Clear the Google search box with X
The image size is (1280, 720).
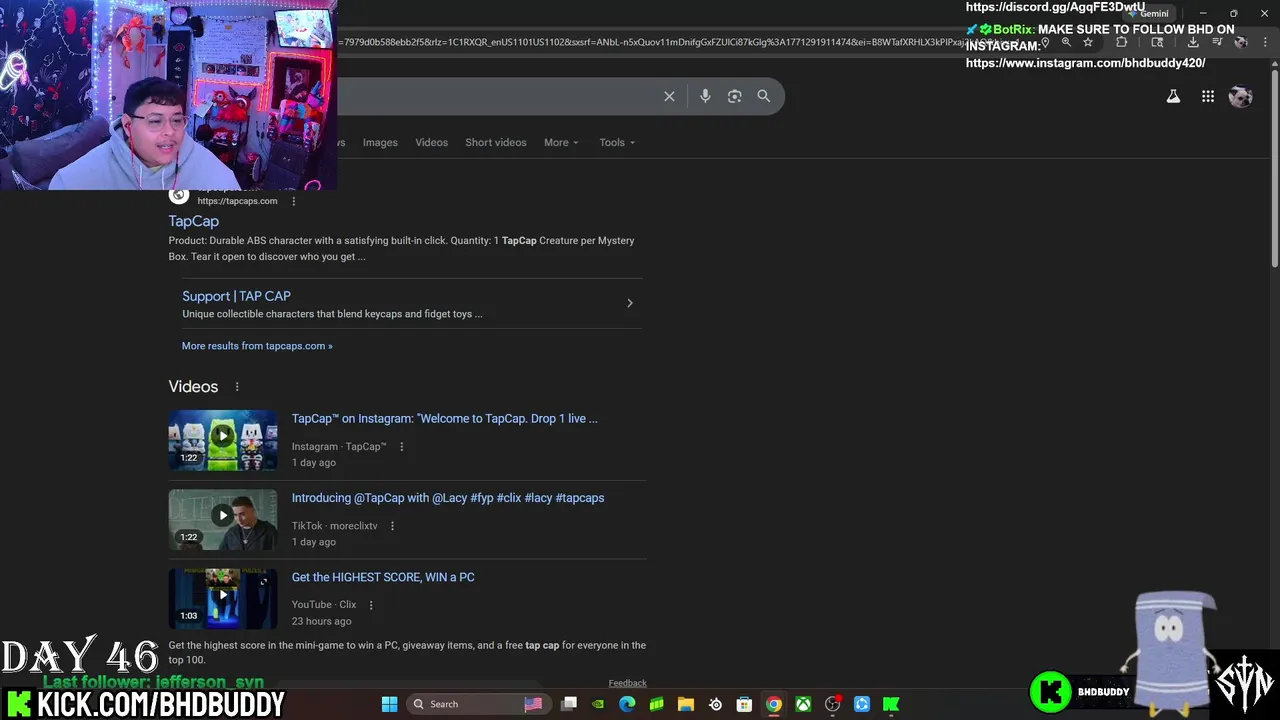tap(669, 96)
